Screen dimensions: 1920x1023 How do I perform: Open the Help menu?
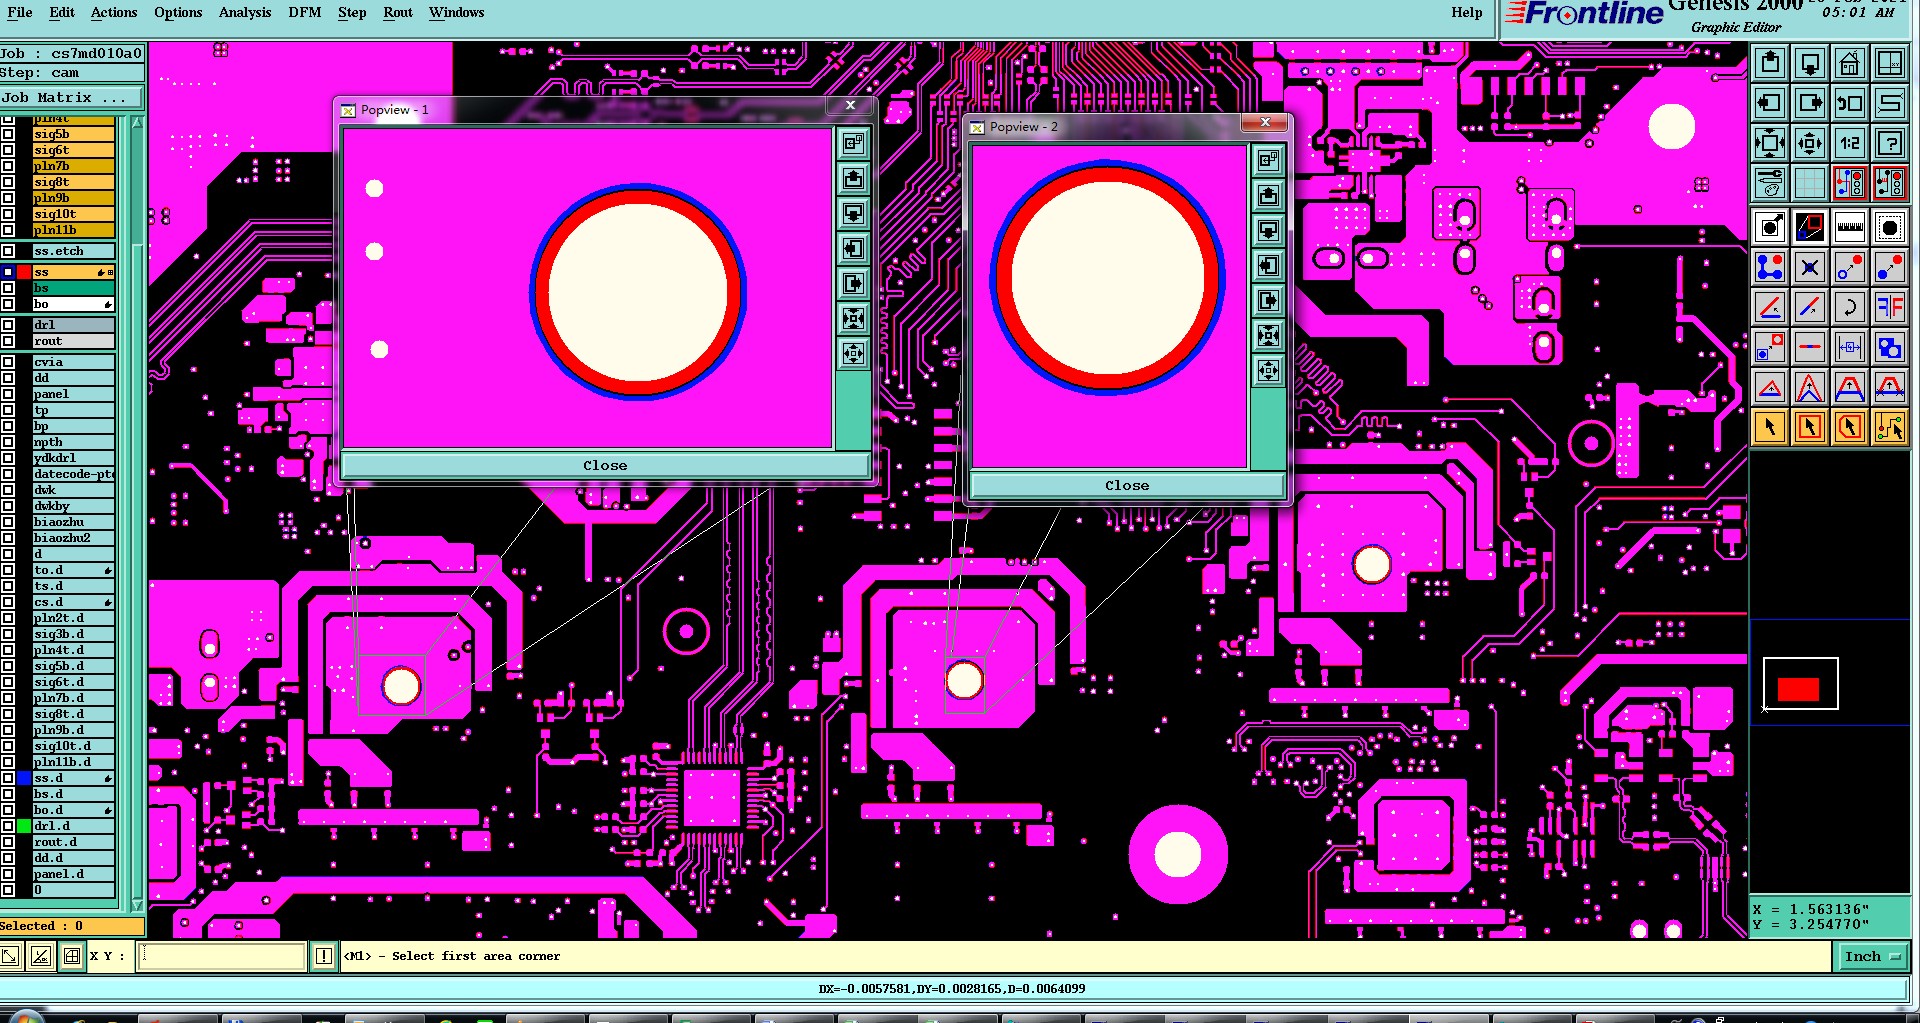click(1467, 12)
